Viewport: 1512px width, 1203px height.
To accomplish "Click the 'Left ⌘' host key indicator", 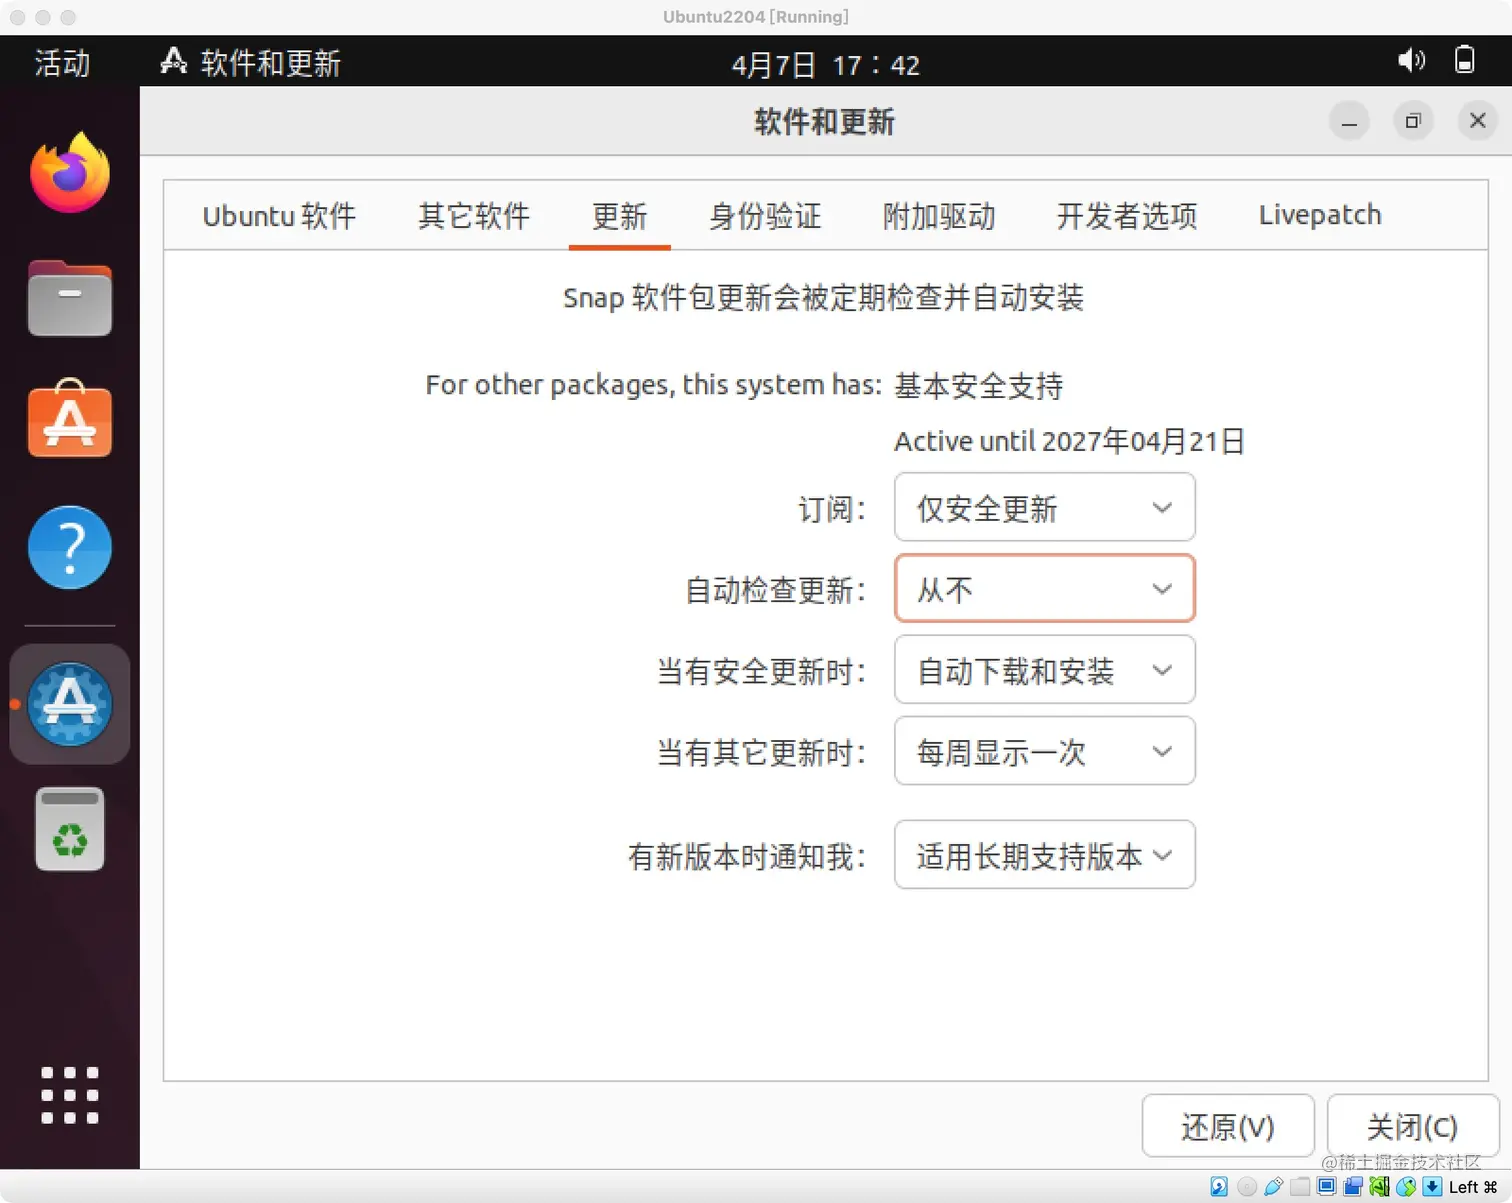I will [1473, 1187].
